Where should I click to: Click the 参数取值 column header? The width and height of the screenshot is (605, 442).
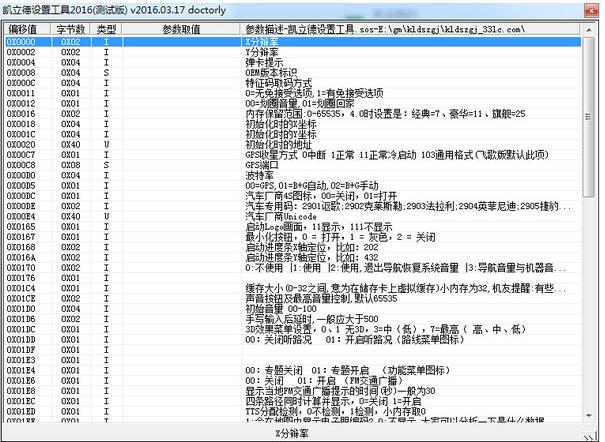(x=182, y=29)
